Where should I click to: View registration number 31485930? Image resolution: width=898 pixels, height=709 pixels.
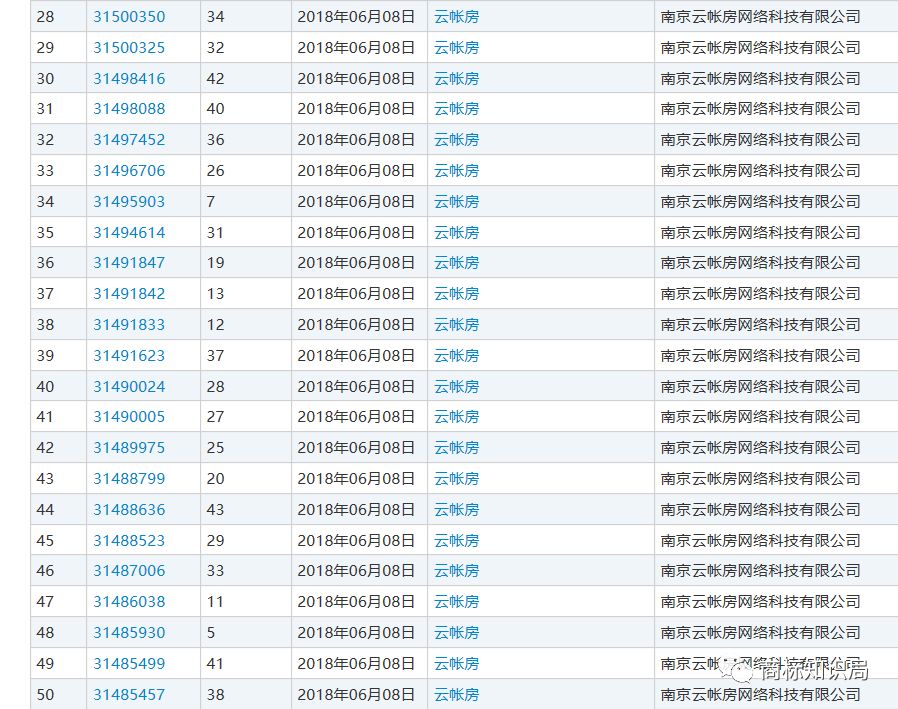129,633
